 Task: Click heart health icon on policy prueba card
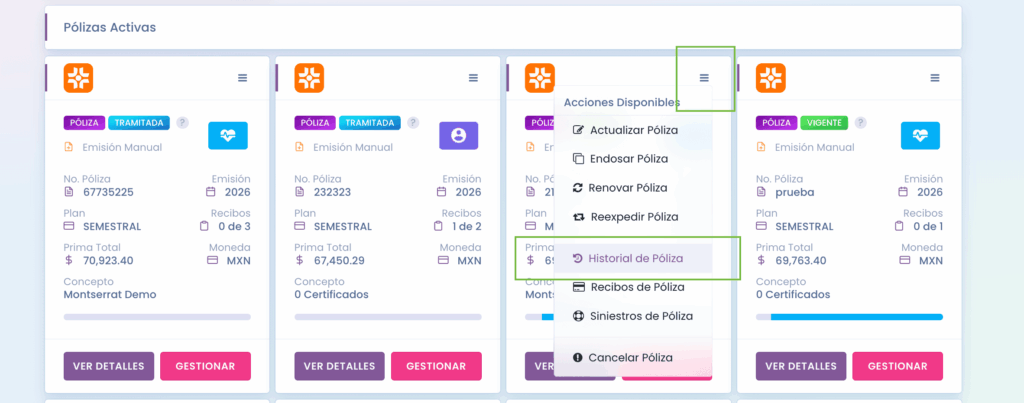[920, 136]
